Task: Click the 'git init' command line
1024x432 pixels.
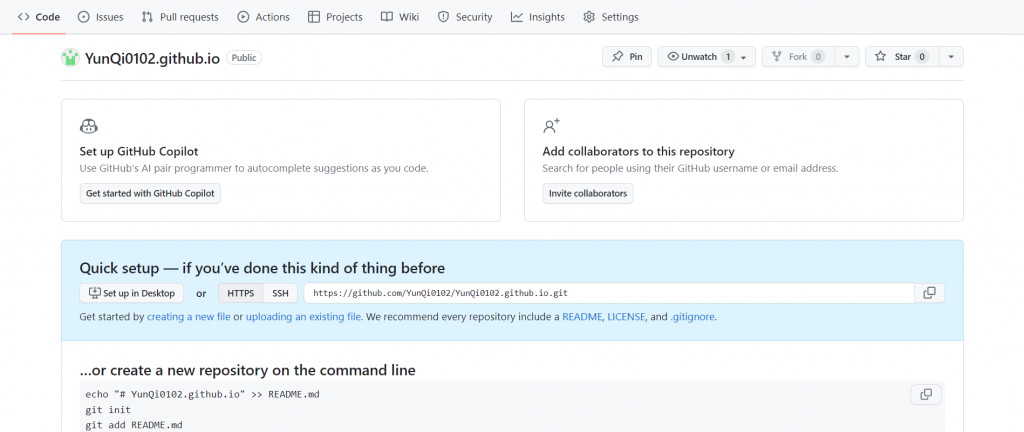Action: pyautogui.click(x=108, y=410)
